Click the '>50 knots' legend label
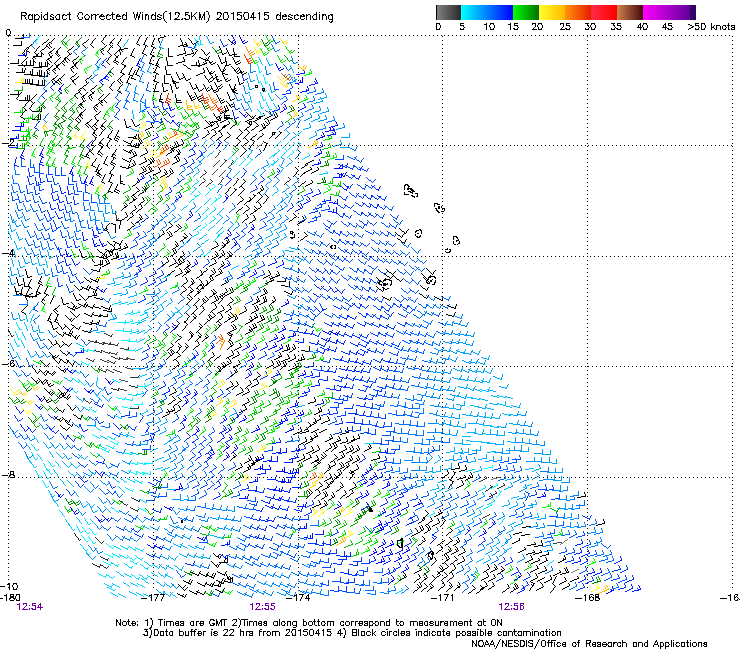This screenshot has height=650, width=740. point(711,27)
